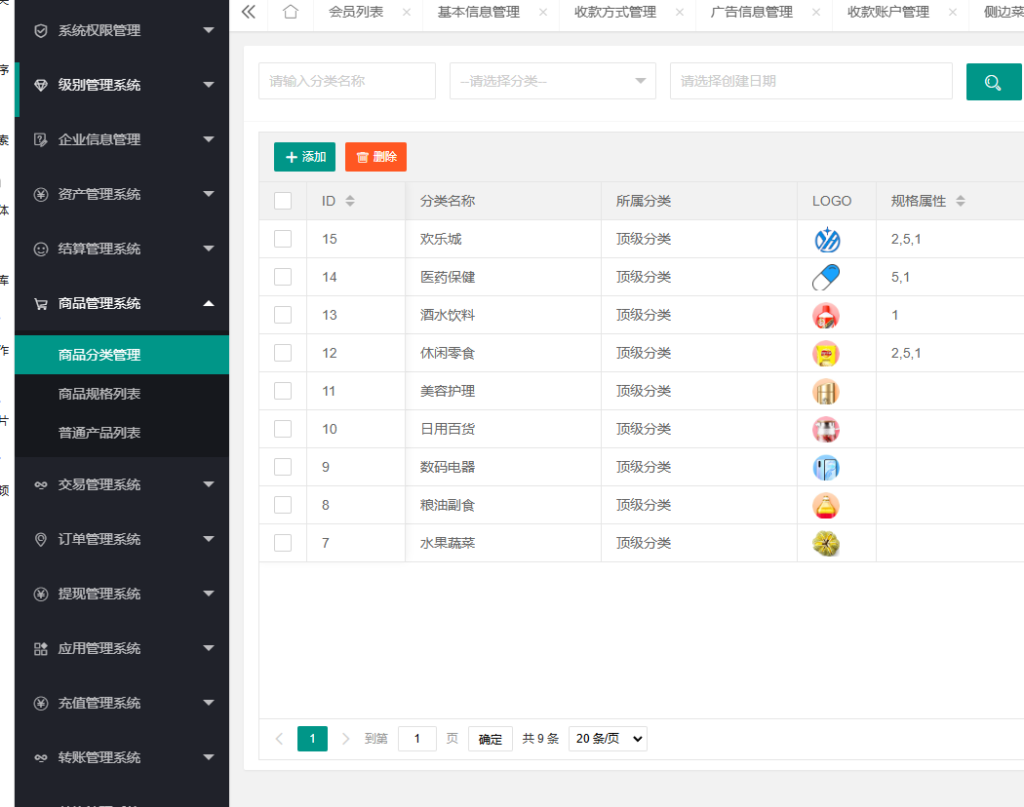The height and width of the screenshot is (807, 1024).
Task: Select the 系统权限管理 shield icon
Action: click(41, 30)
